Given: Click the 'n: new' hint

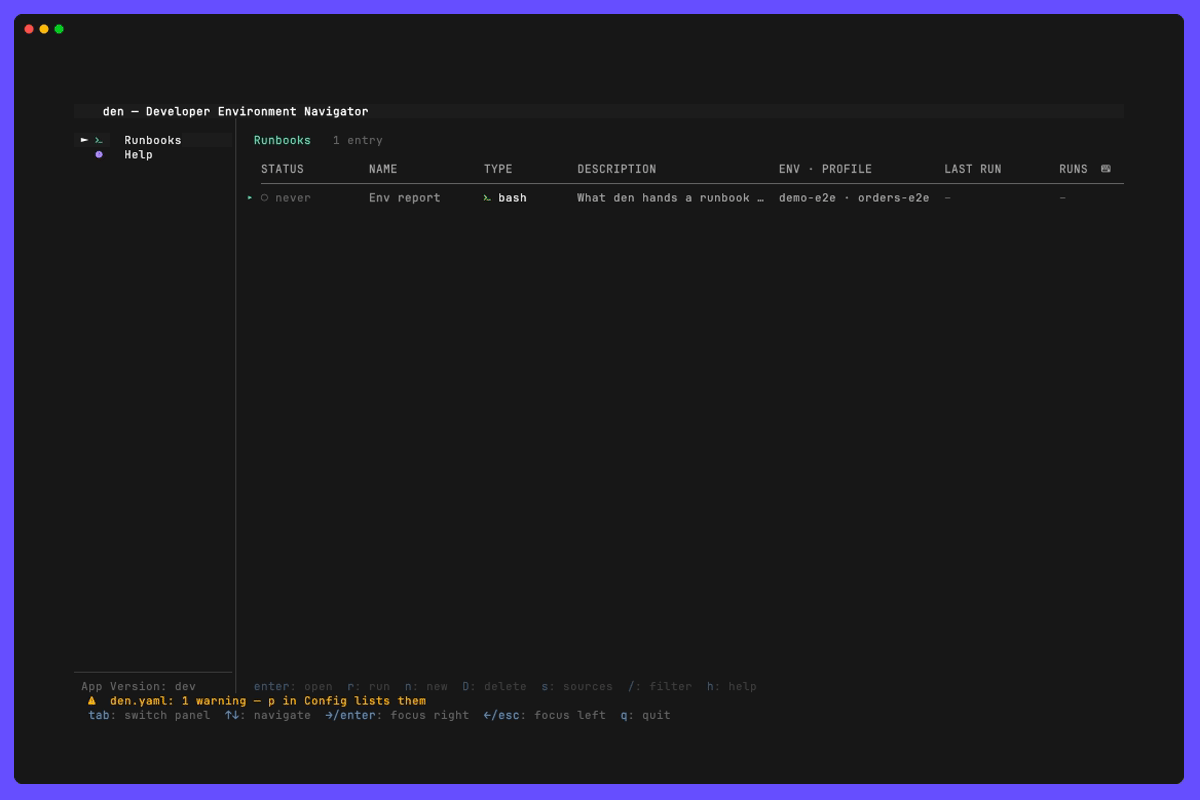Looking at the screenshot, I should click(426, 687).
